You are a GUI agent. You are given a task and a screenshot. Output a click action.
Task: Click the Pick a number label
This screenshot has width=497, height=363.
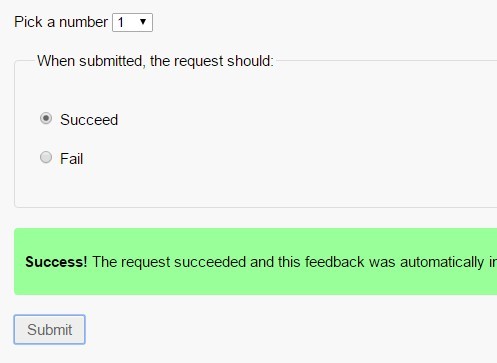click(x=61, y=22)
